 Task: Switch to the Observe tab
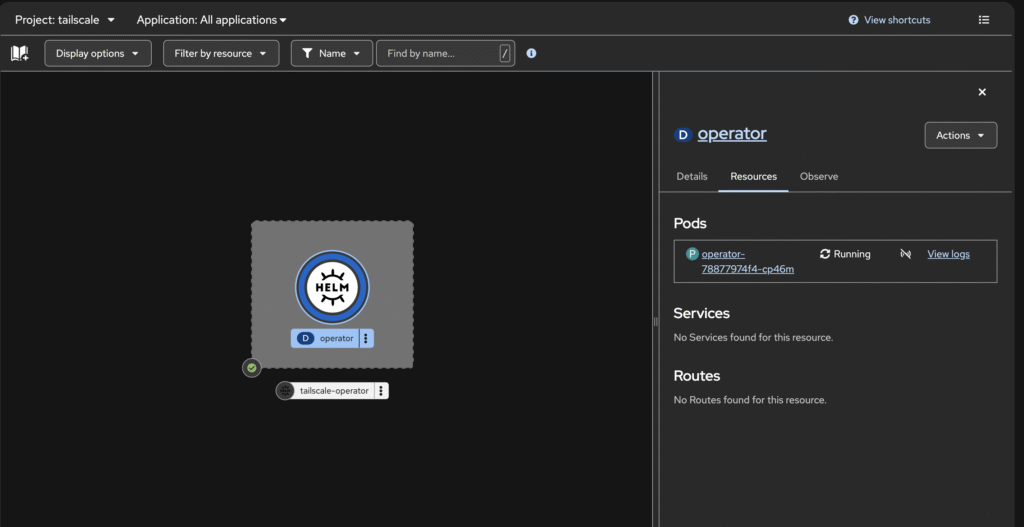[819, 176]
